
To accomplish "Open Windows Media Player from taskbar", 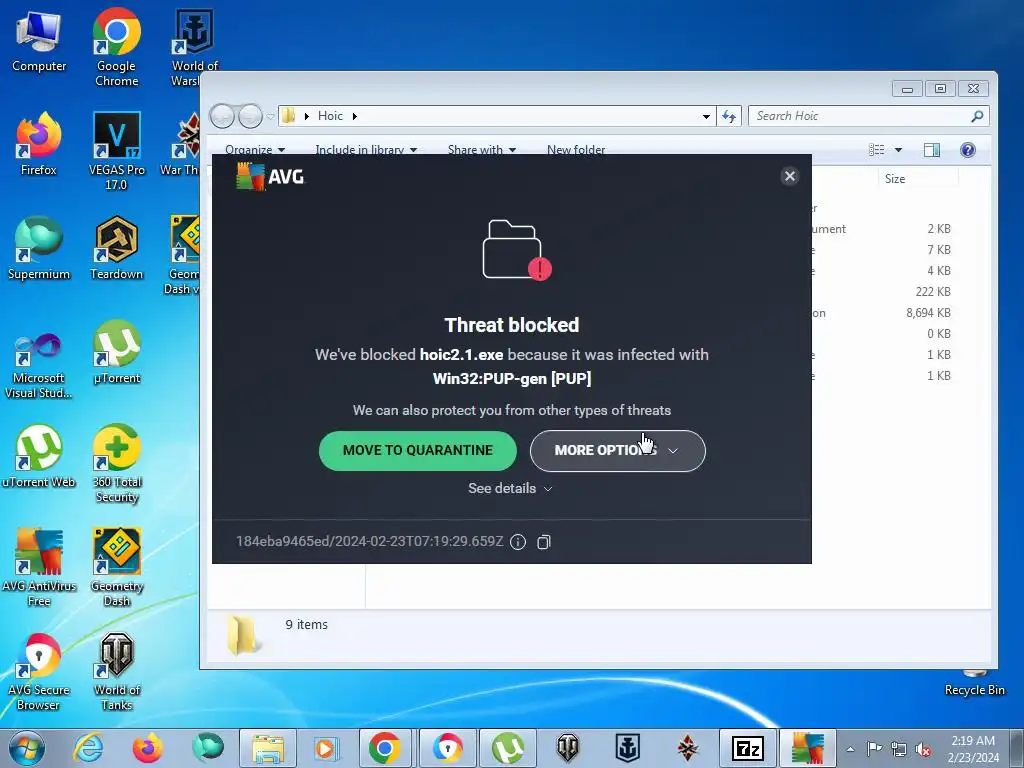I will 325,748.
